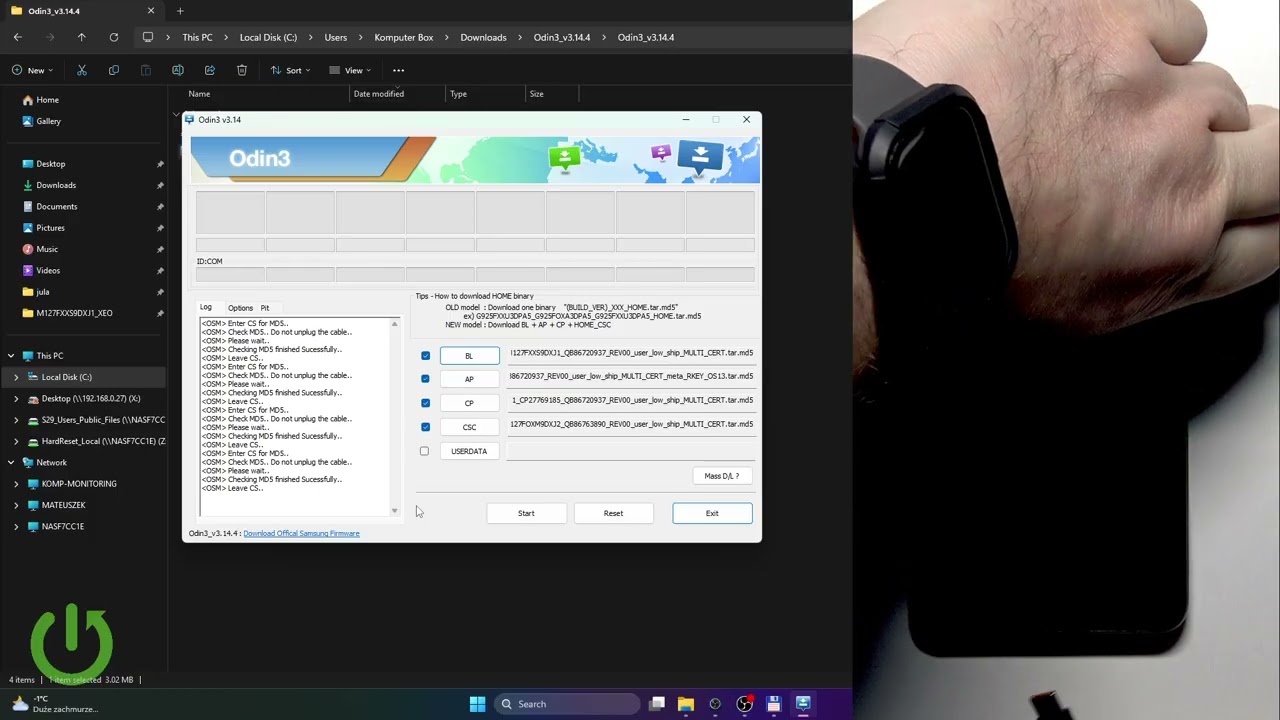Expand the MATEUSZEK network node
The width and height of the screenshot is (1280, 720).
click(x=16, y=505)
